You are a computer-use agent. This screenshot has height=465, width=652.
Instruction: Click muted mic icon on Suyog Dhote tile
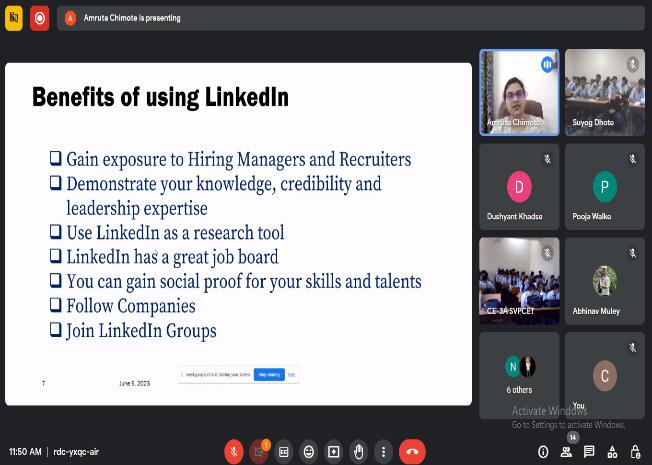[632, 64]
